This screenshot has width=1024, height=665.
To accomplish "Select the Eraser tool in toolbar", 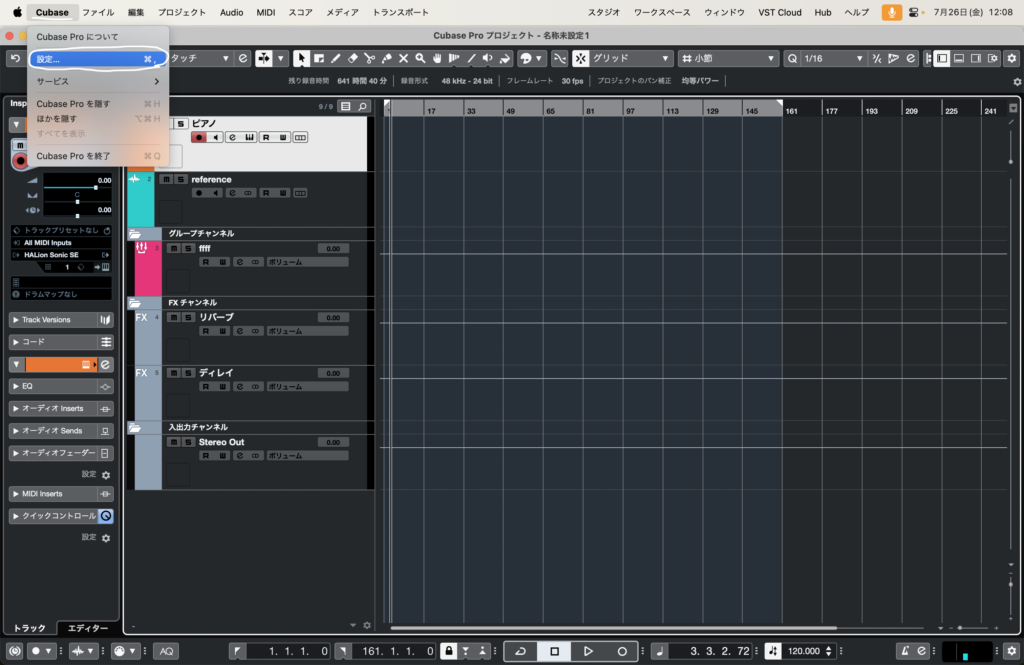I will click(352, 59).
